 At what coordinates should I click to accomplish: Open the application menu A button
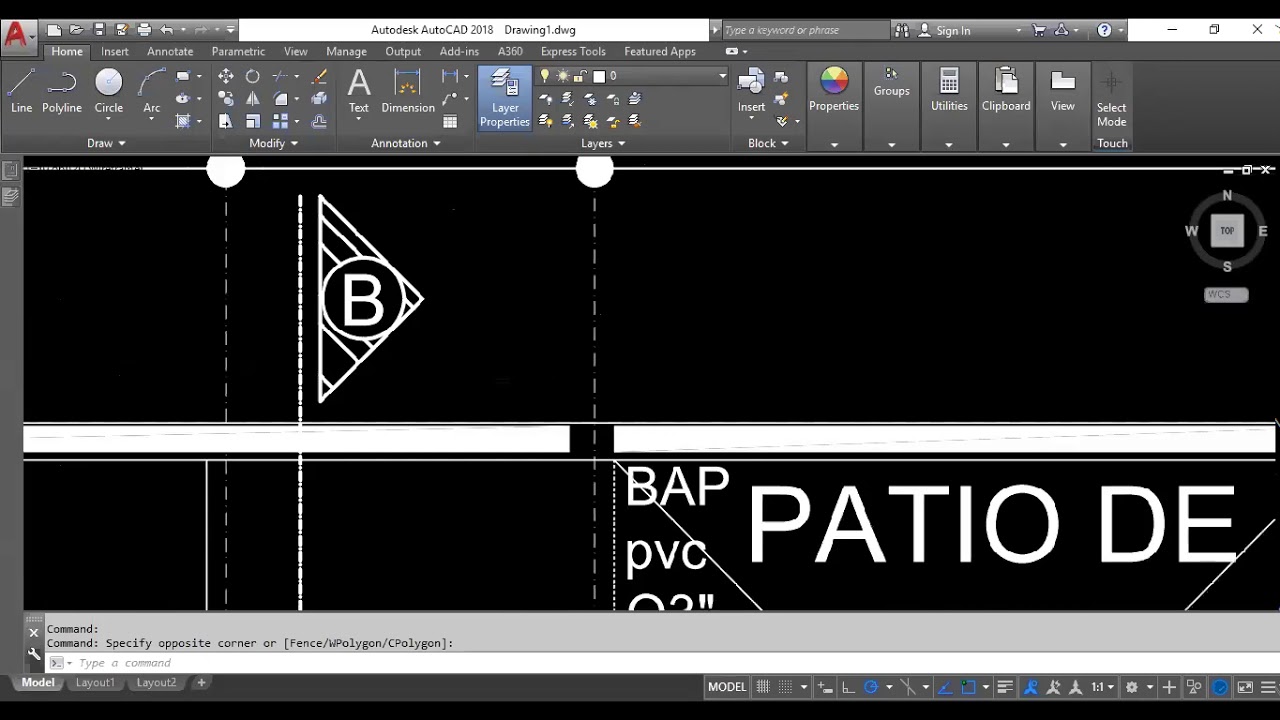tap(18, 36)
